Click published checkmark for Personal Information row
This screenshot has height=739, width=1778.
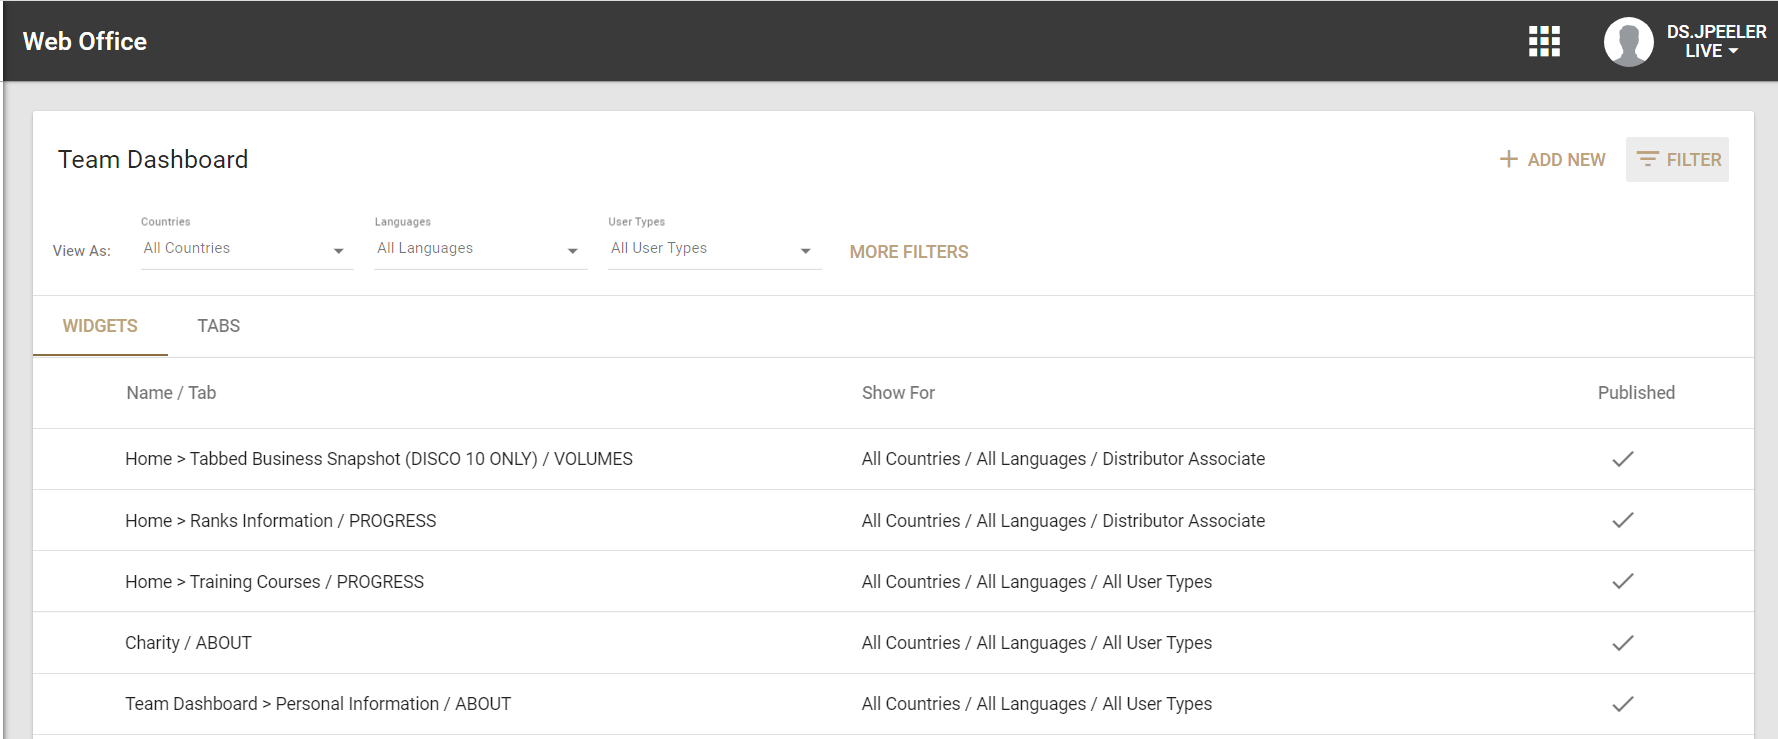click(1622, 704)
